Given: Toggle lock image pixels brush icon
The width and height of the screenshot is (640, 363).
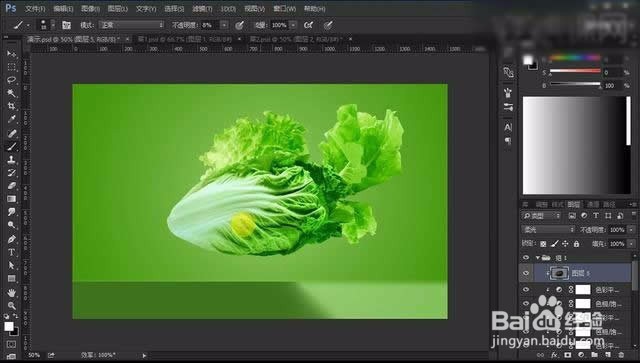Looking at the screenshot, I should [x=554, y=244].
